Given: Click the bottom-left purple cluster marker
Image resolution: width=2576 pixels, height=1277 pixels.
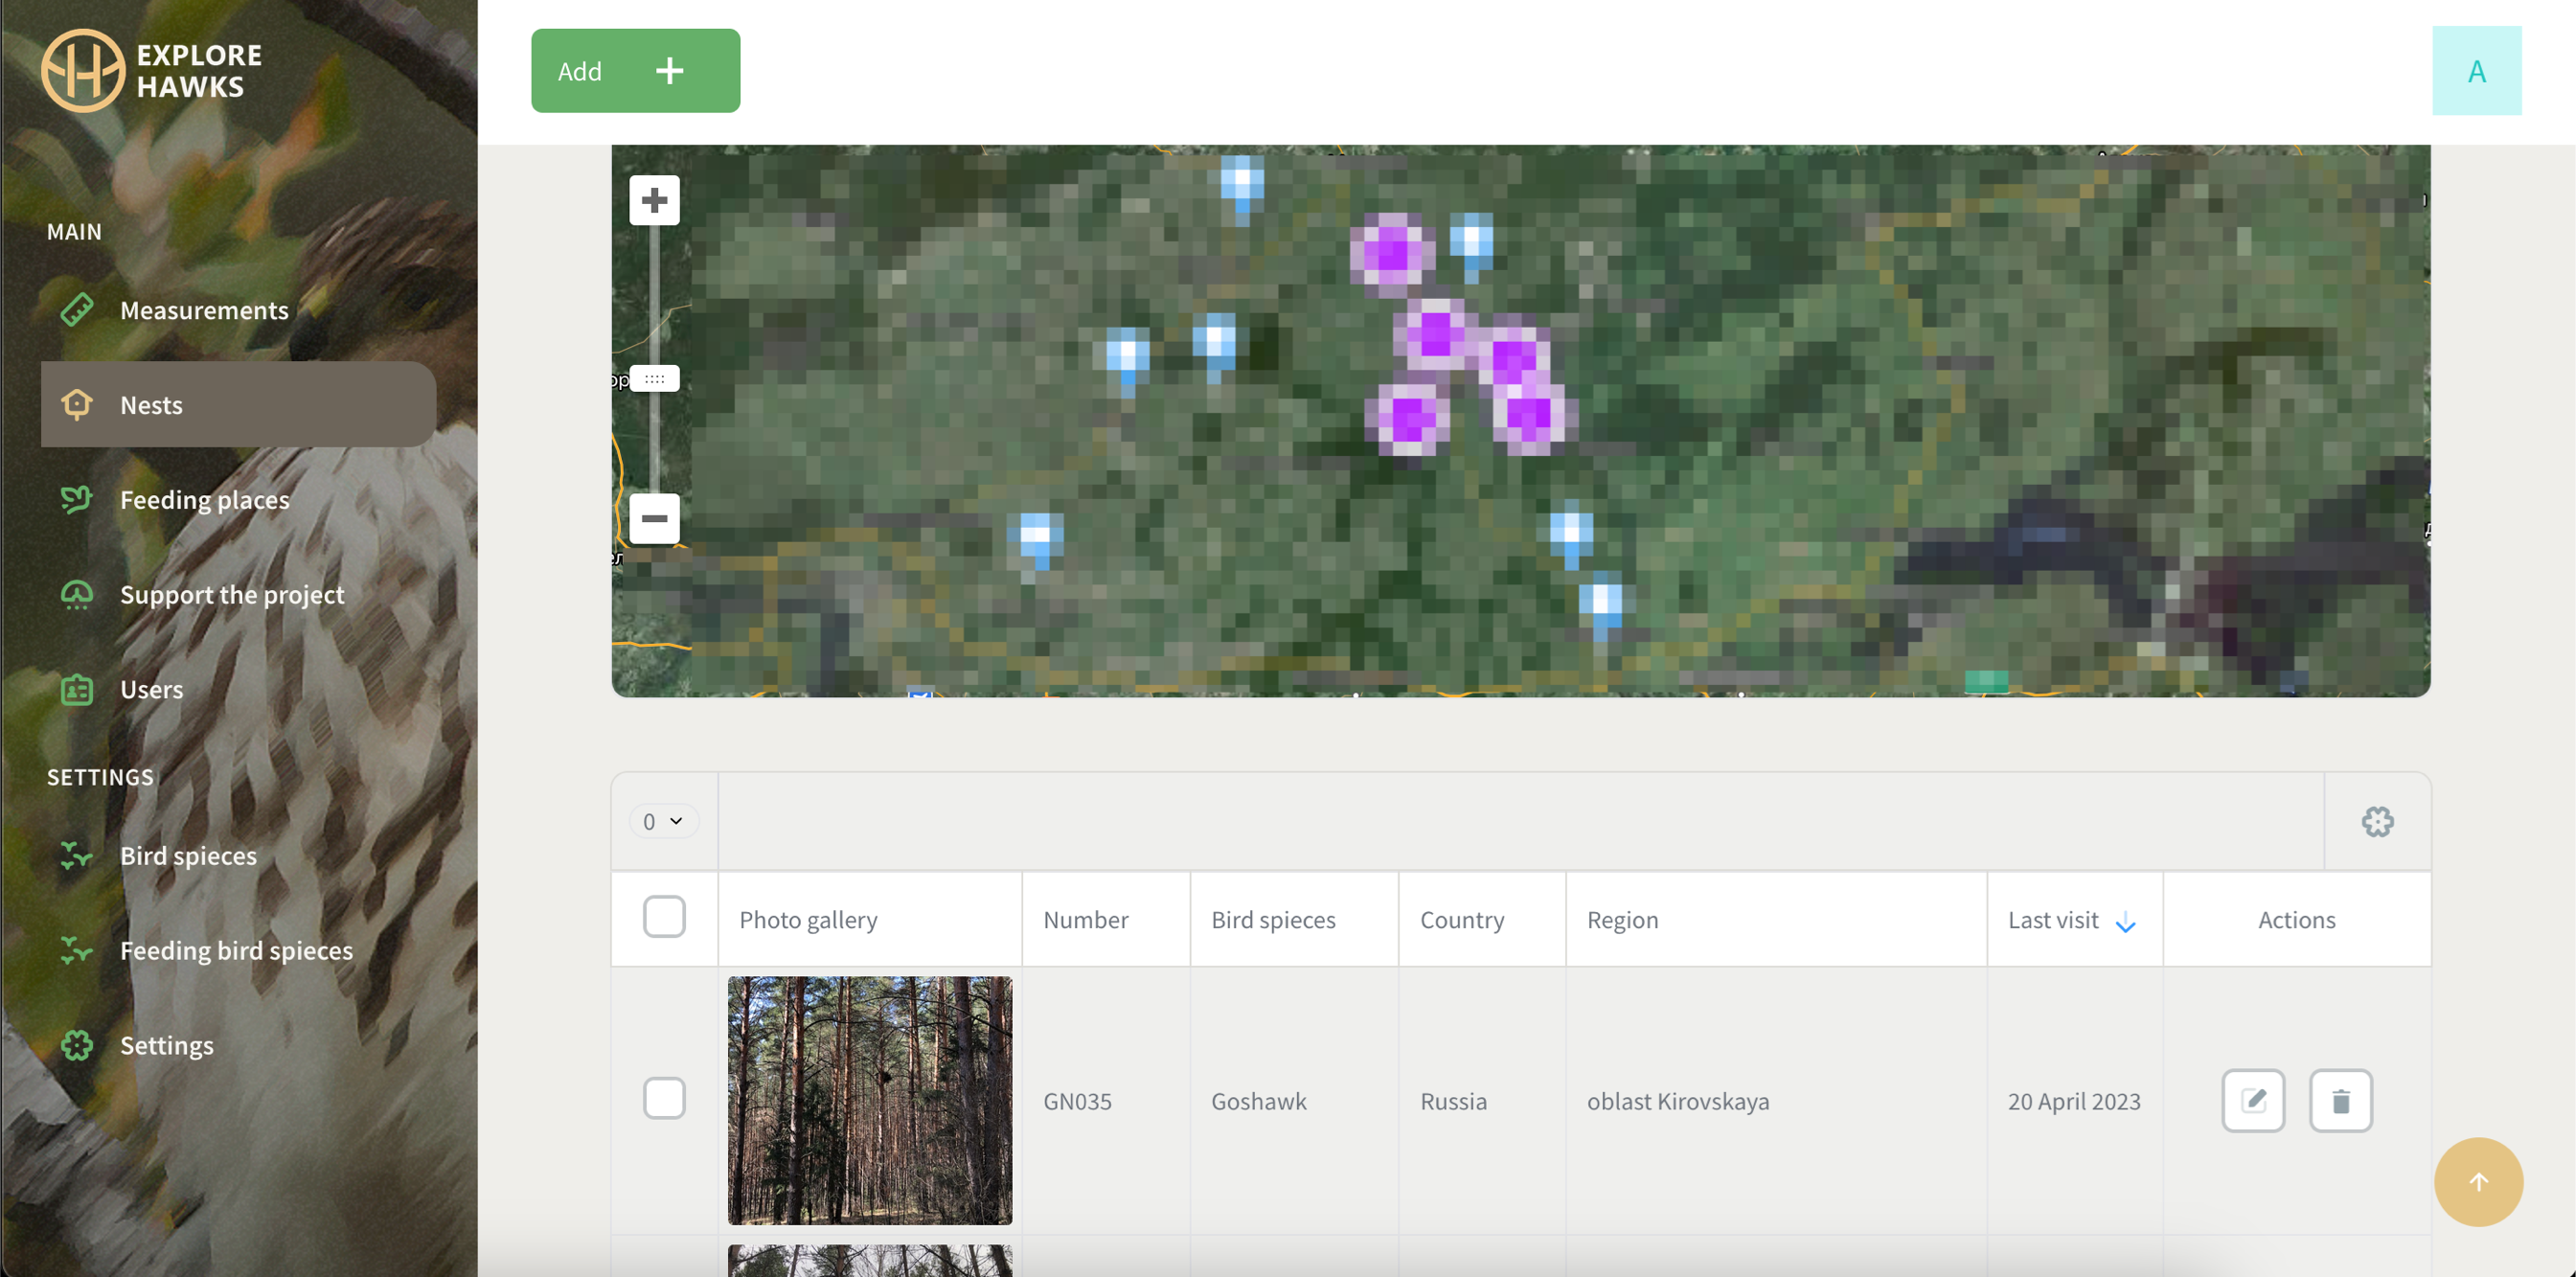Looking at the screenshot, I should tap(1407, 417).
